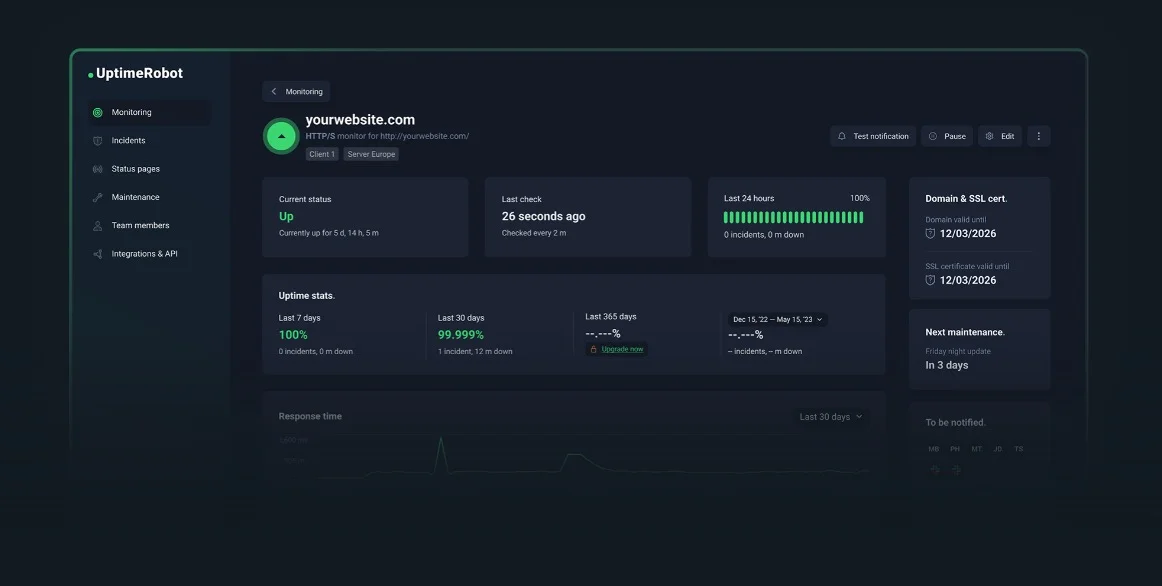Pause the yourwebsite.com monitor

[x=946, y=136]
